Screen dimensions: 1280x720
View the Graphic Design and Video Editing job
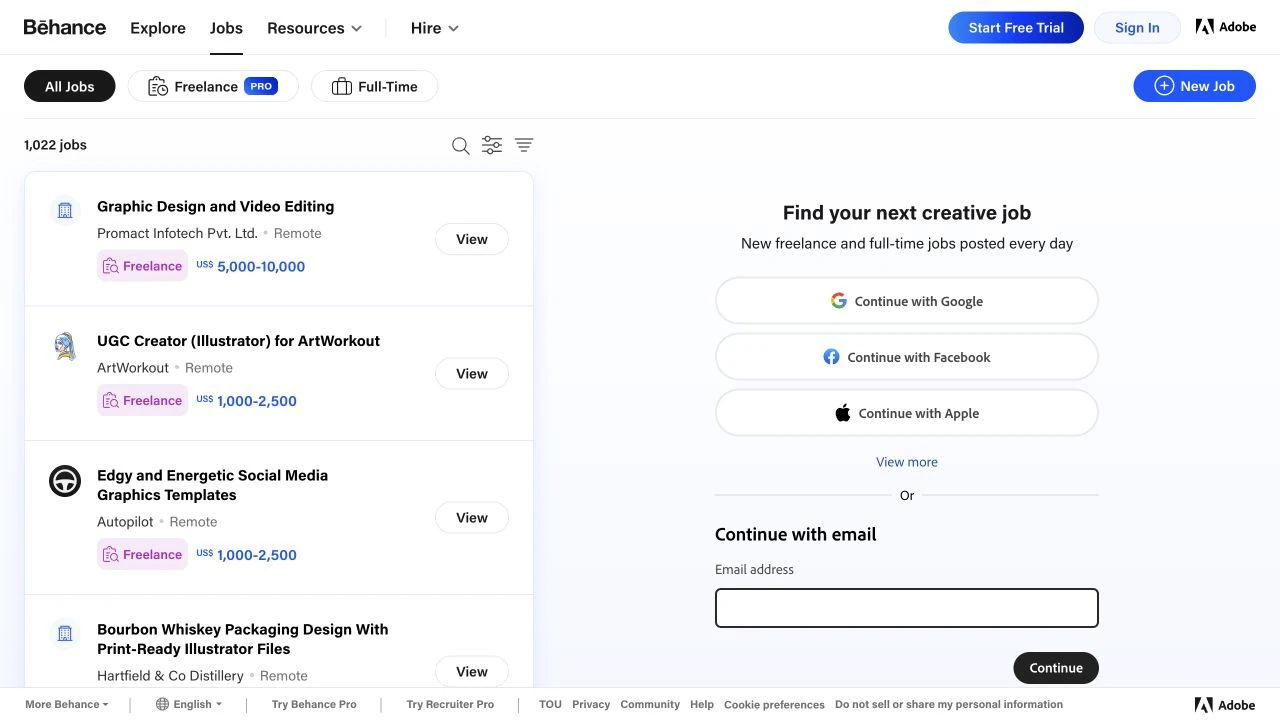pos(472,239)
